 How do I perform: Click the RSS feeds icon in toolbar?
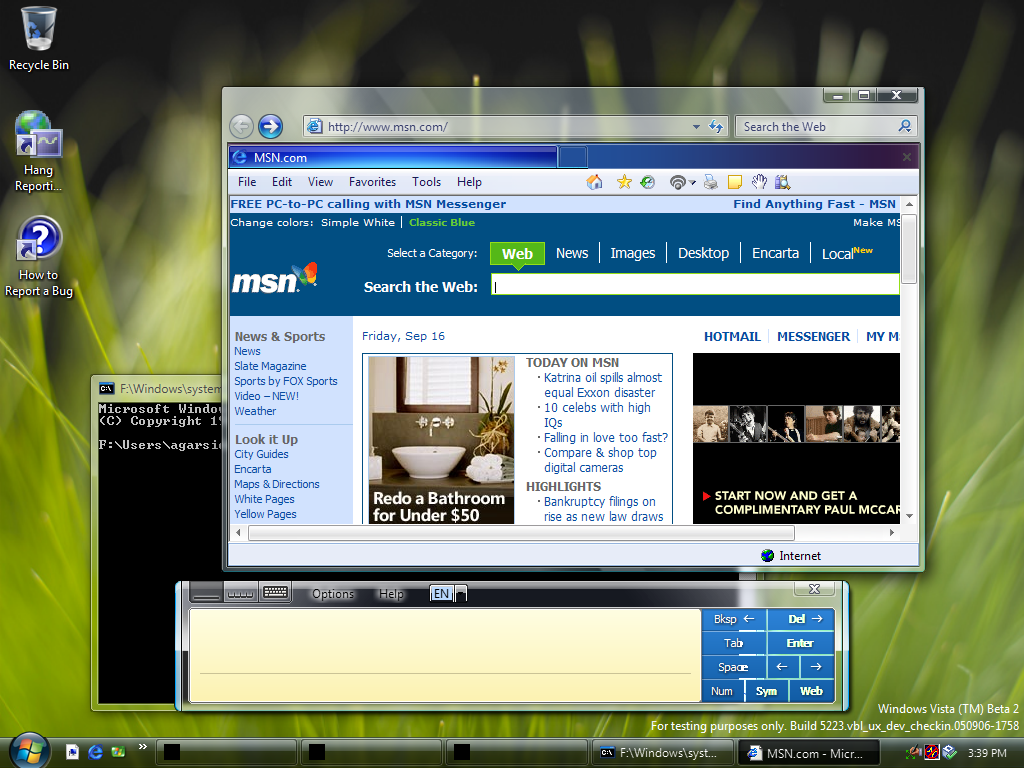[678, 183]
